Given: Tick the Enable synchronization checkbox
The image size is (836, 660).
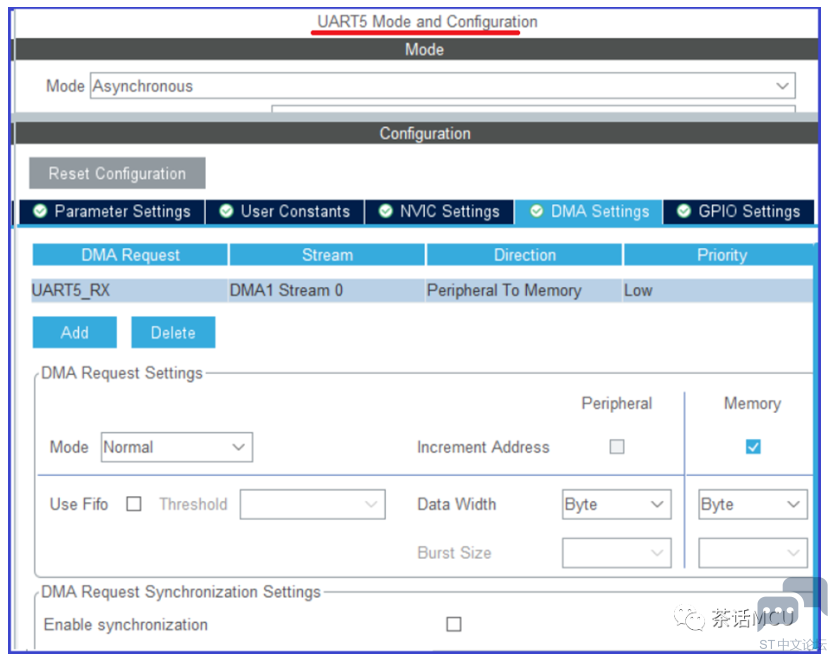Looking at the screenshot, I should pyautogui.click(x=454, y=624).
